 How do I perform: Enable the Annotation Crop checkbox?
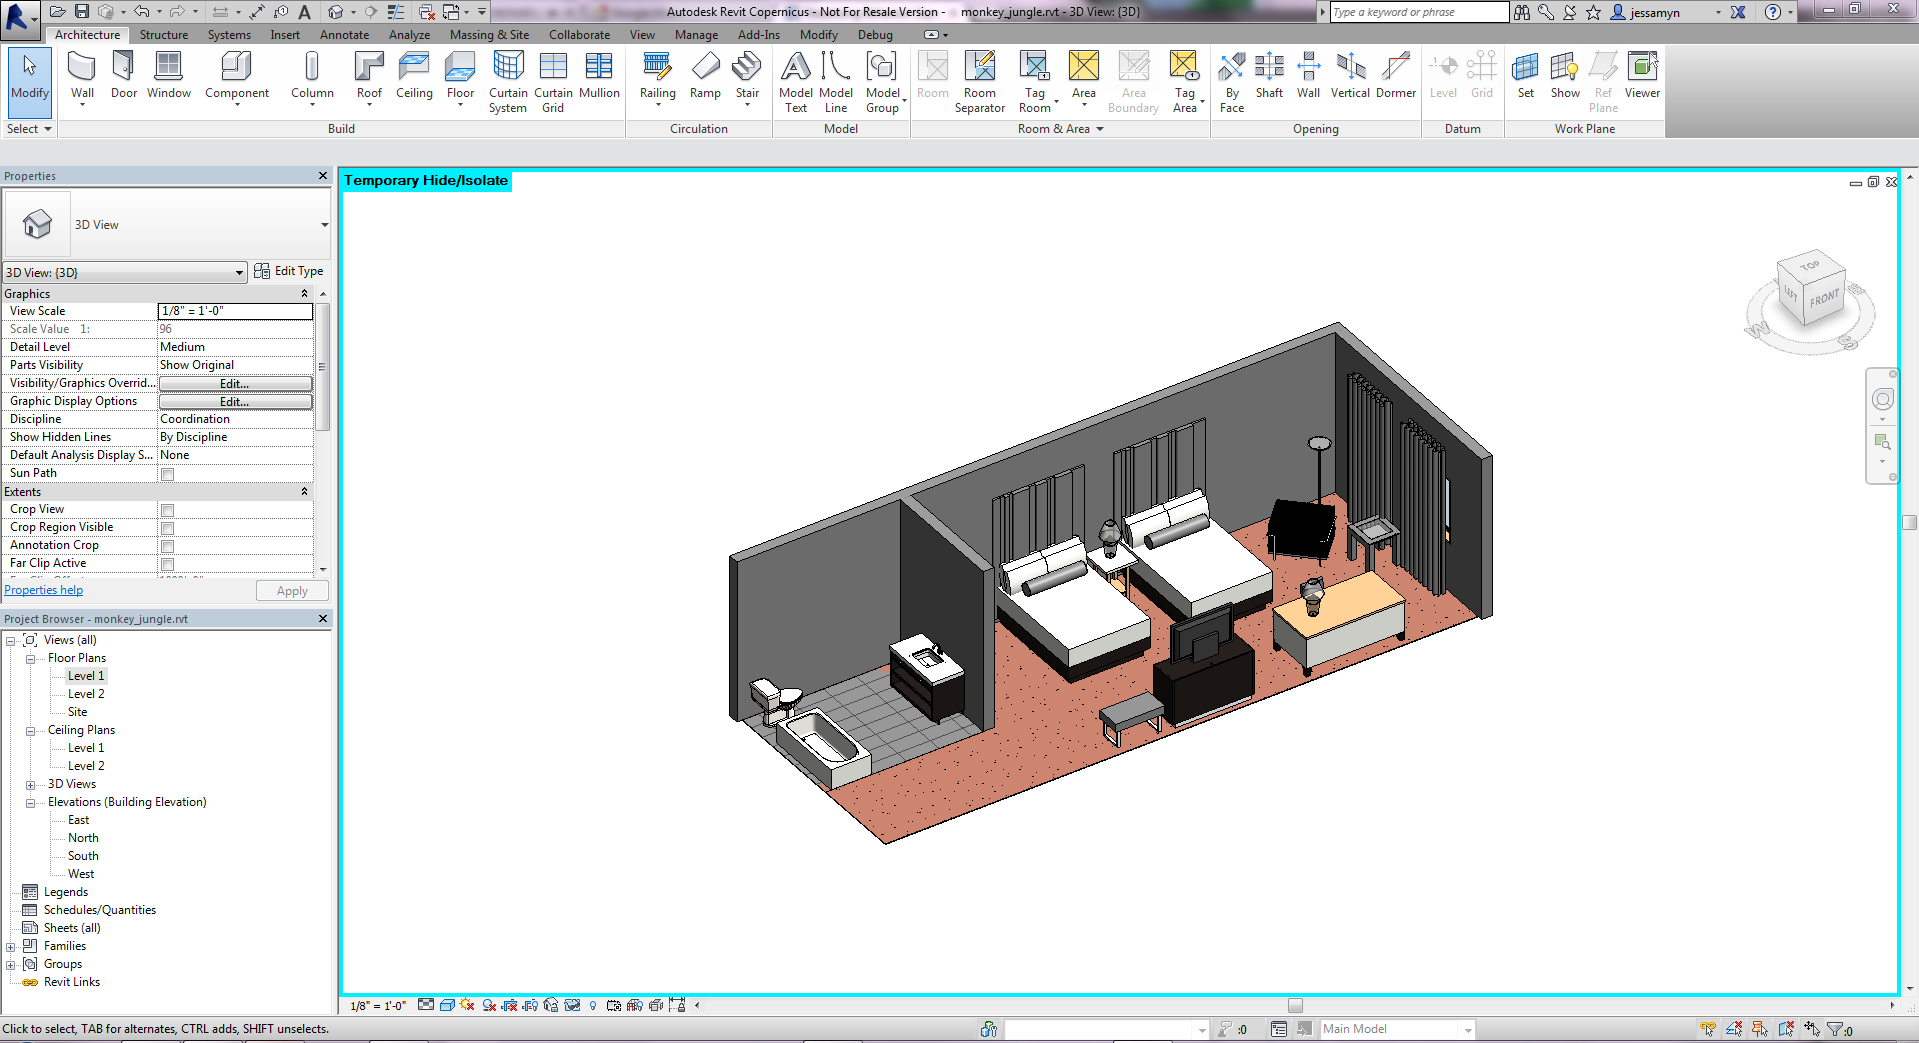pyautogui.click(x=168, y=546)
